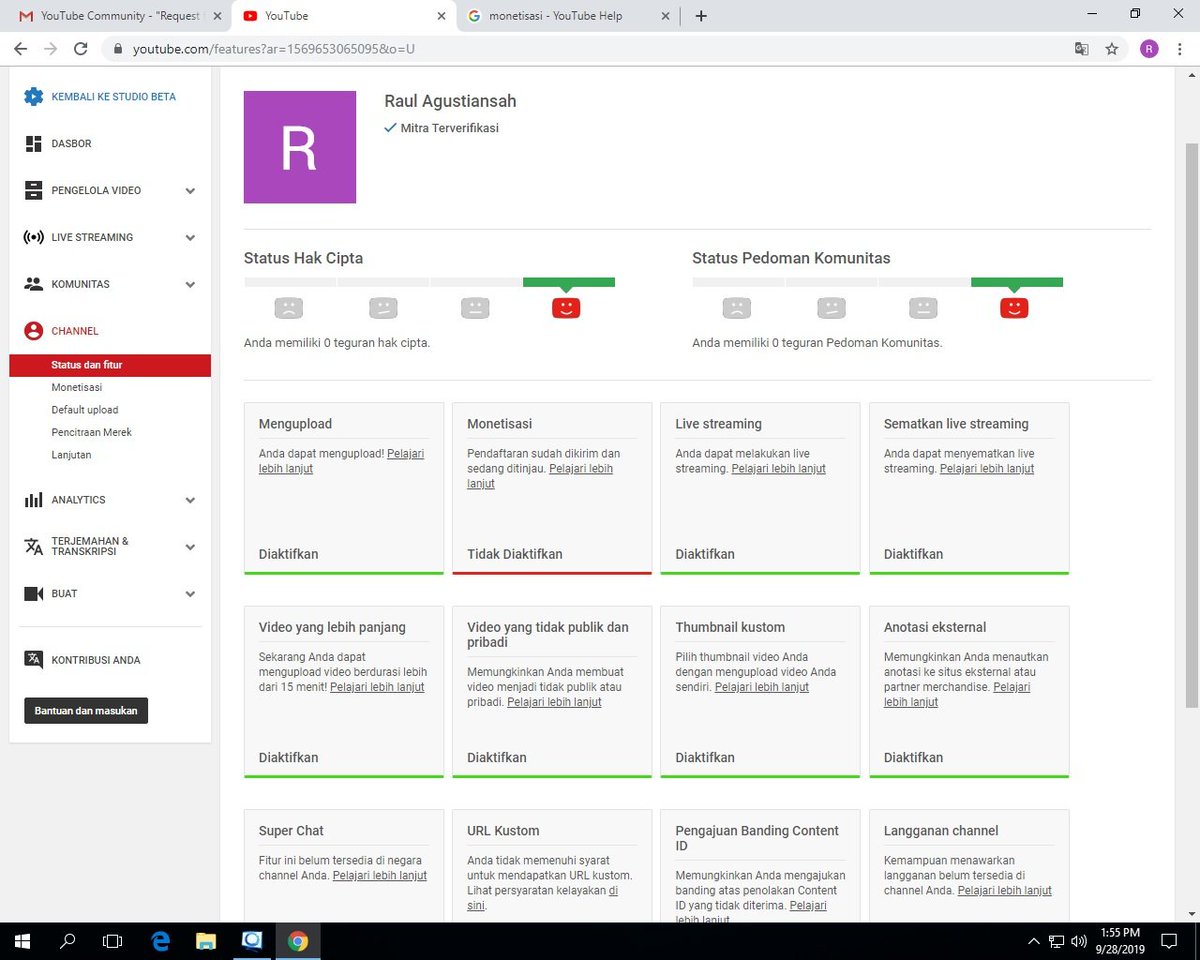Screen dimensions: 1200x960
Task: Open the Windows Start menu
Action: (21, 941)
